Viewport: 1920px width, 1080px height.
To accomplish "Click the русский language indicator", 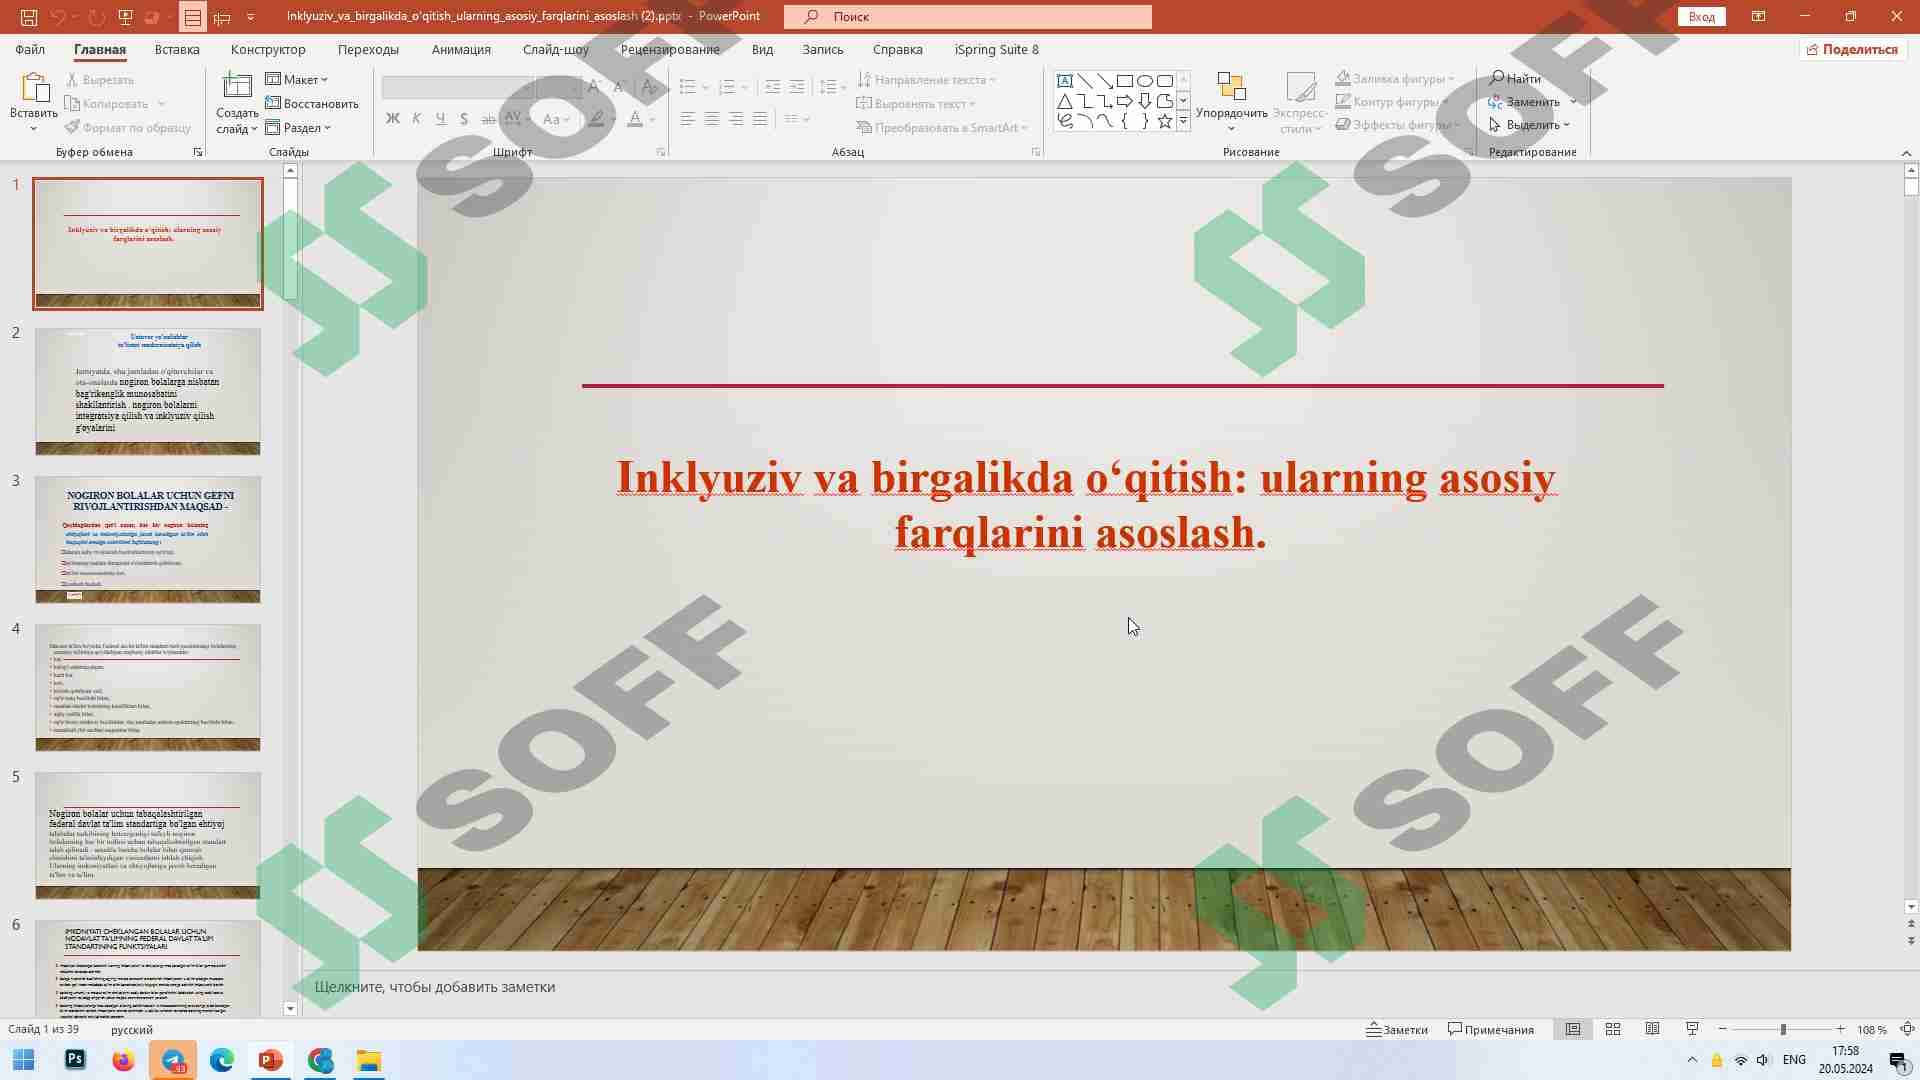I will click(132, 1029).
